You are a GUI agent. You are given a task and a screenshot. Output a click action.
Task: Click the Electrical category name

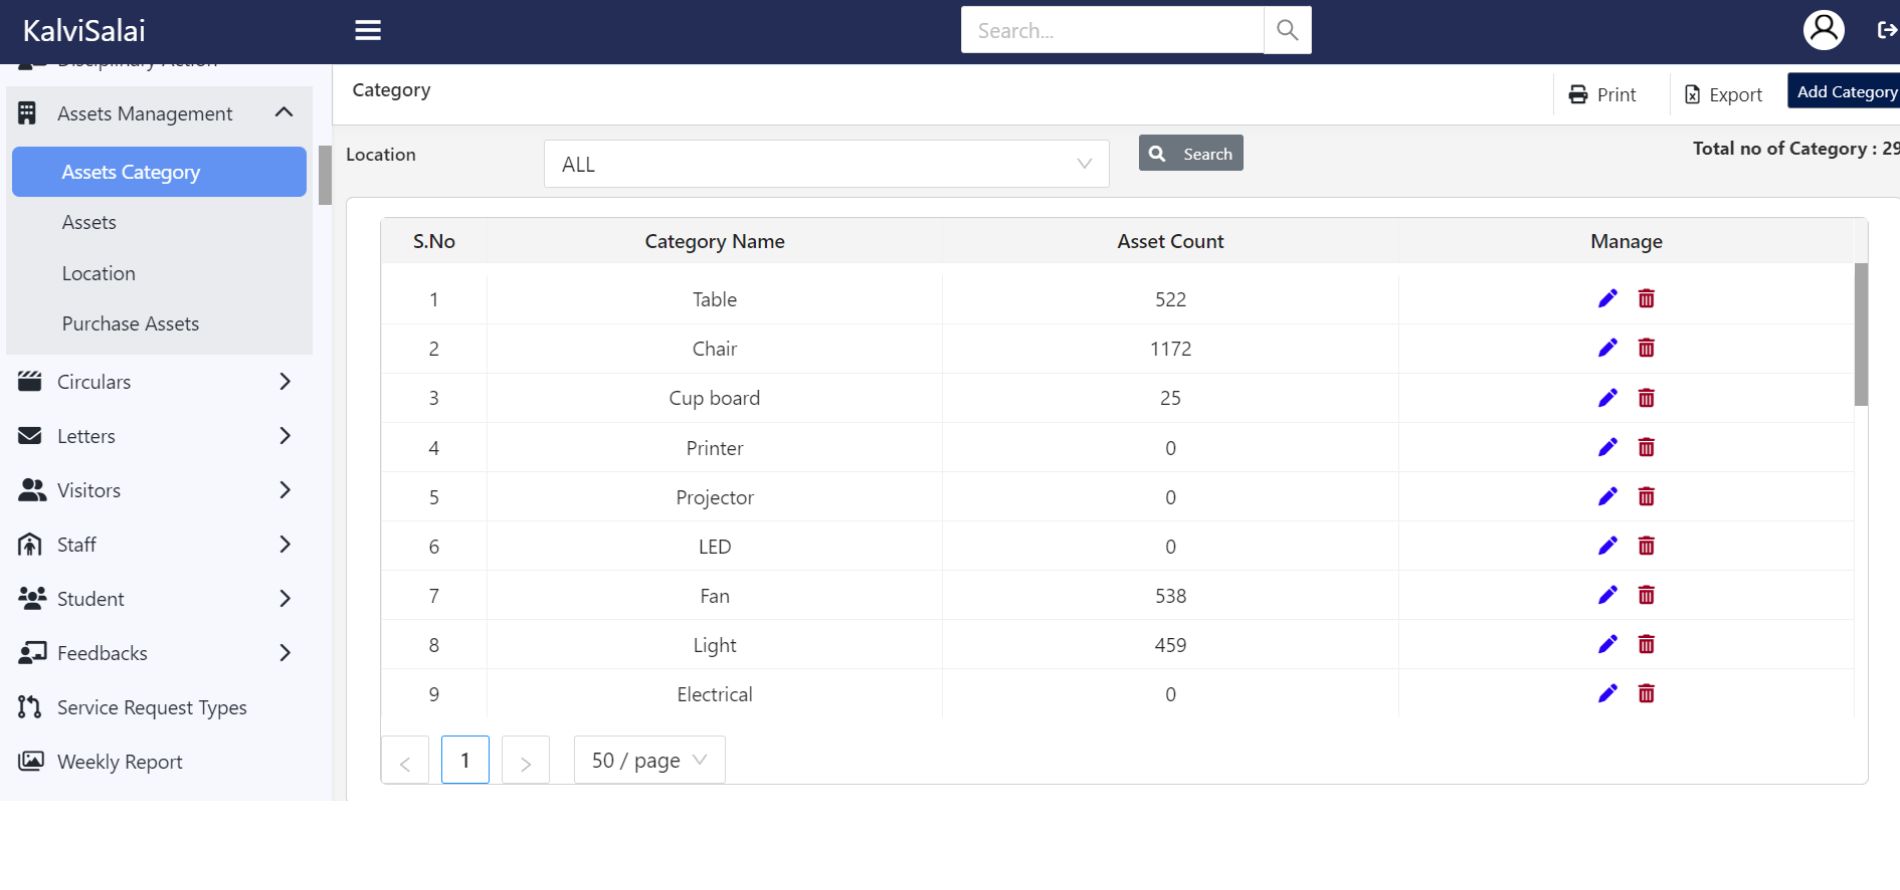click(714, 694)
